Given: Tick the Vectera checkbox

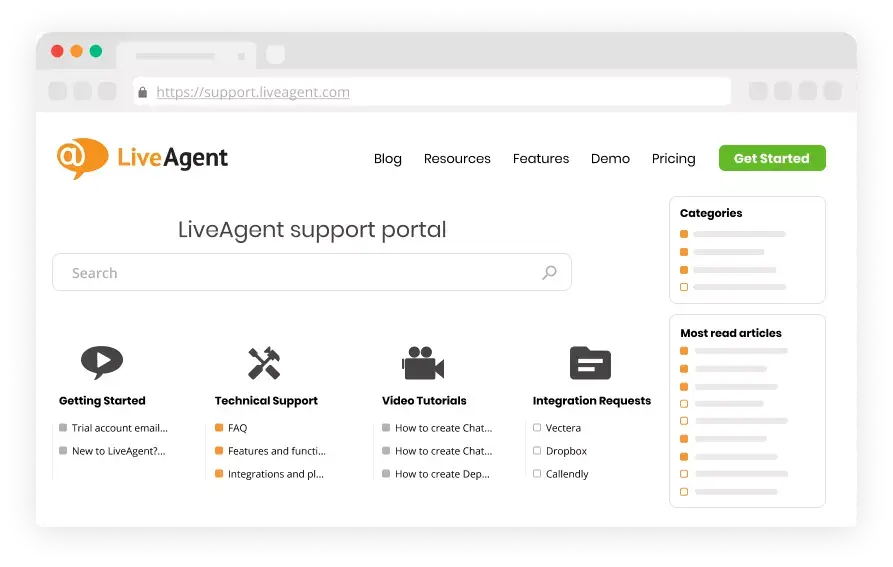Looking at the screenshot, I should (x=537, y=428).
